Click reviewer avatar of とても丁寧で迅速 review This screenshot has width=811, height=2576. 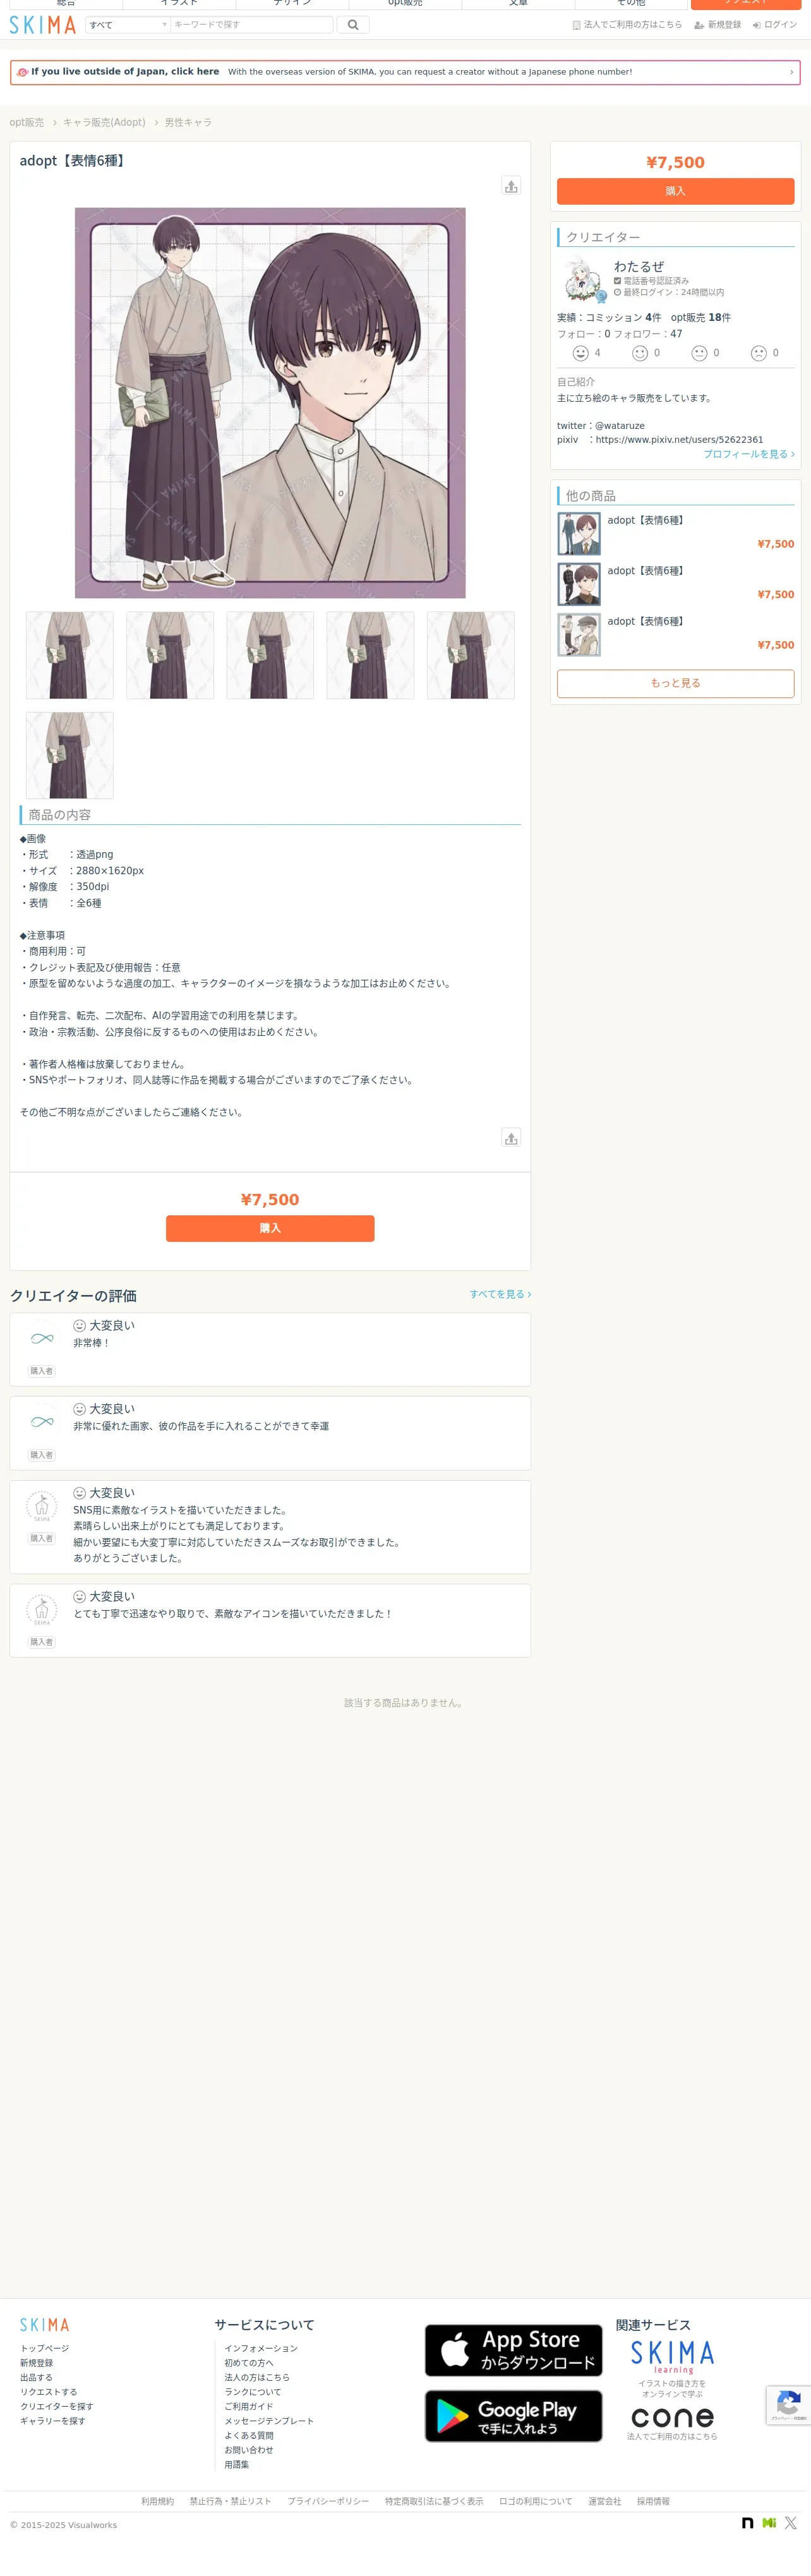click(x=42, y=1609)
